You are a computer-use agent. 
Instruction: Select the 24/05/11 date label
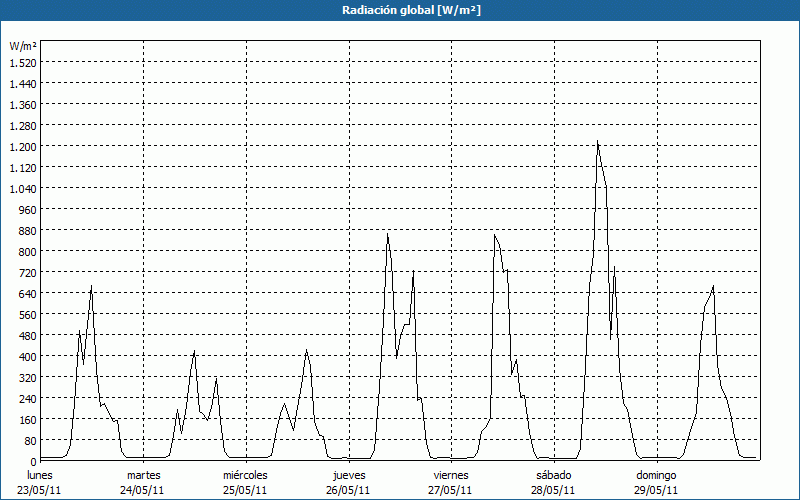point(142,490)
